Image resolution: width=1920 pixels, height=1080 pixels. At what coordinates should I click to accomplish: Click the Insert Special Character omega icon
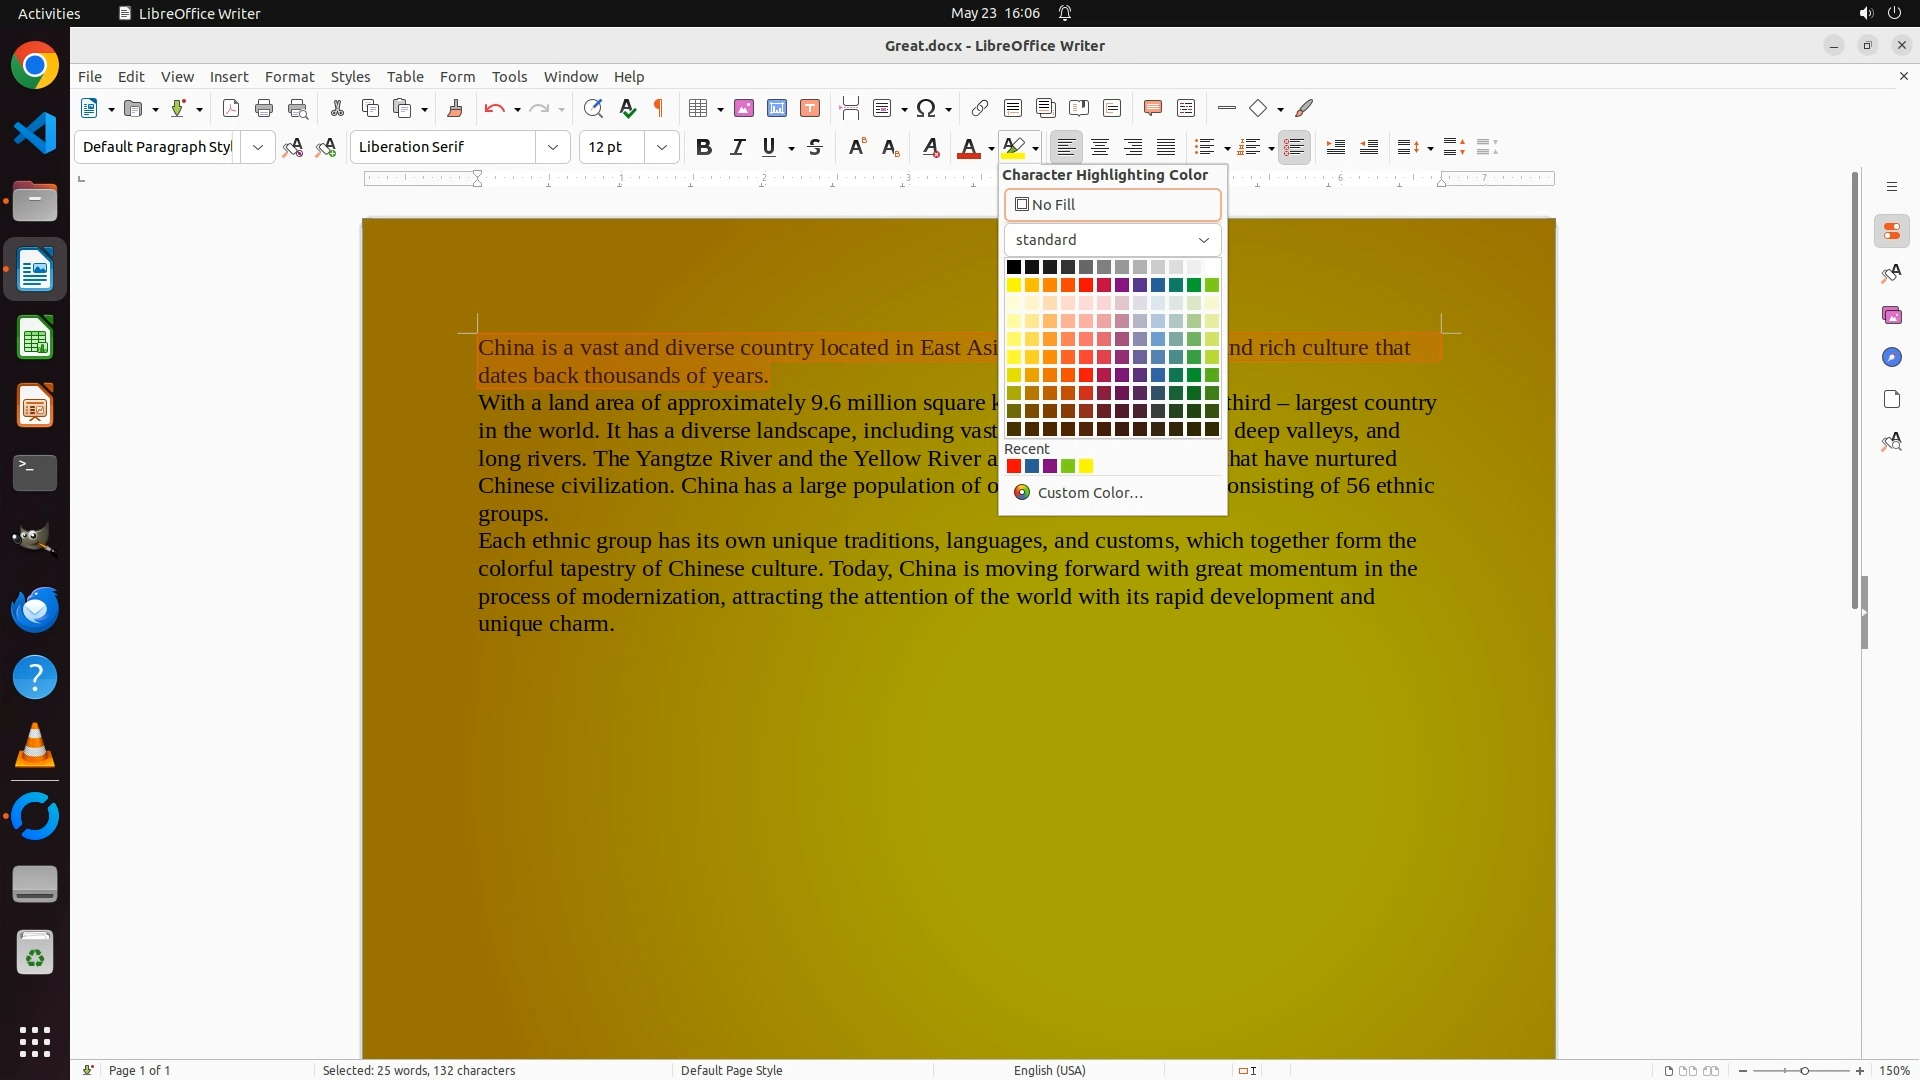(926, 108)
